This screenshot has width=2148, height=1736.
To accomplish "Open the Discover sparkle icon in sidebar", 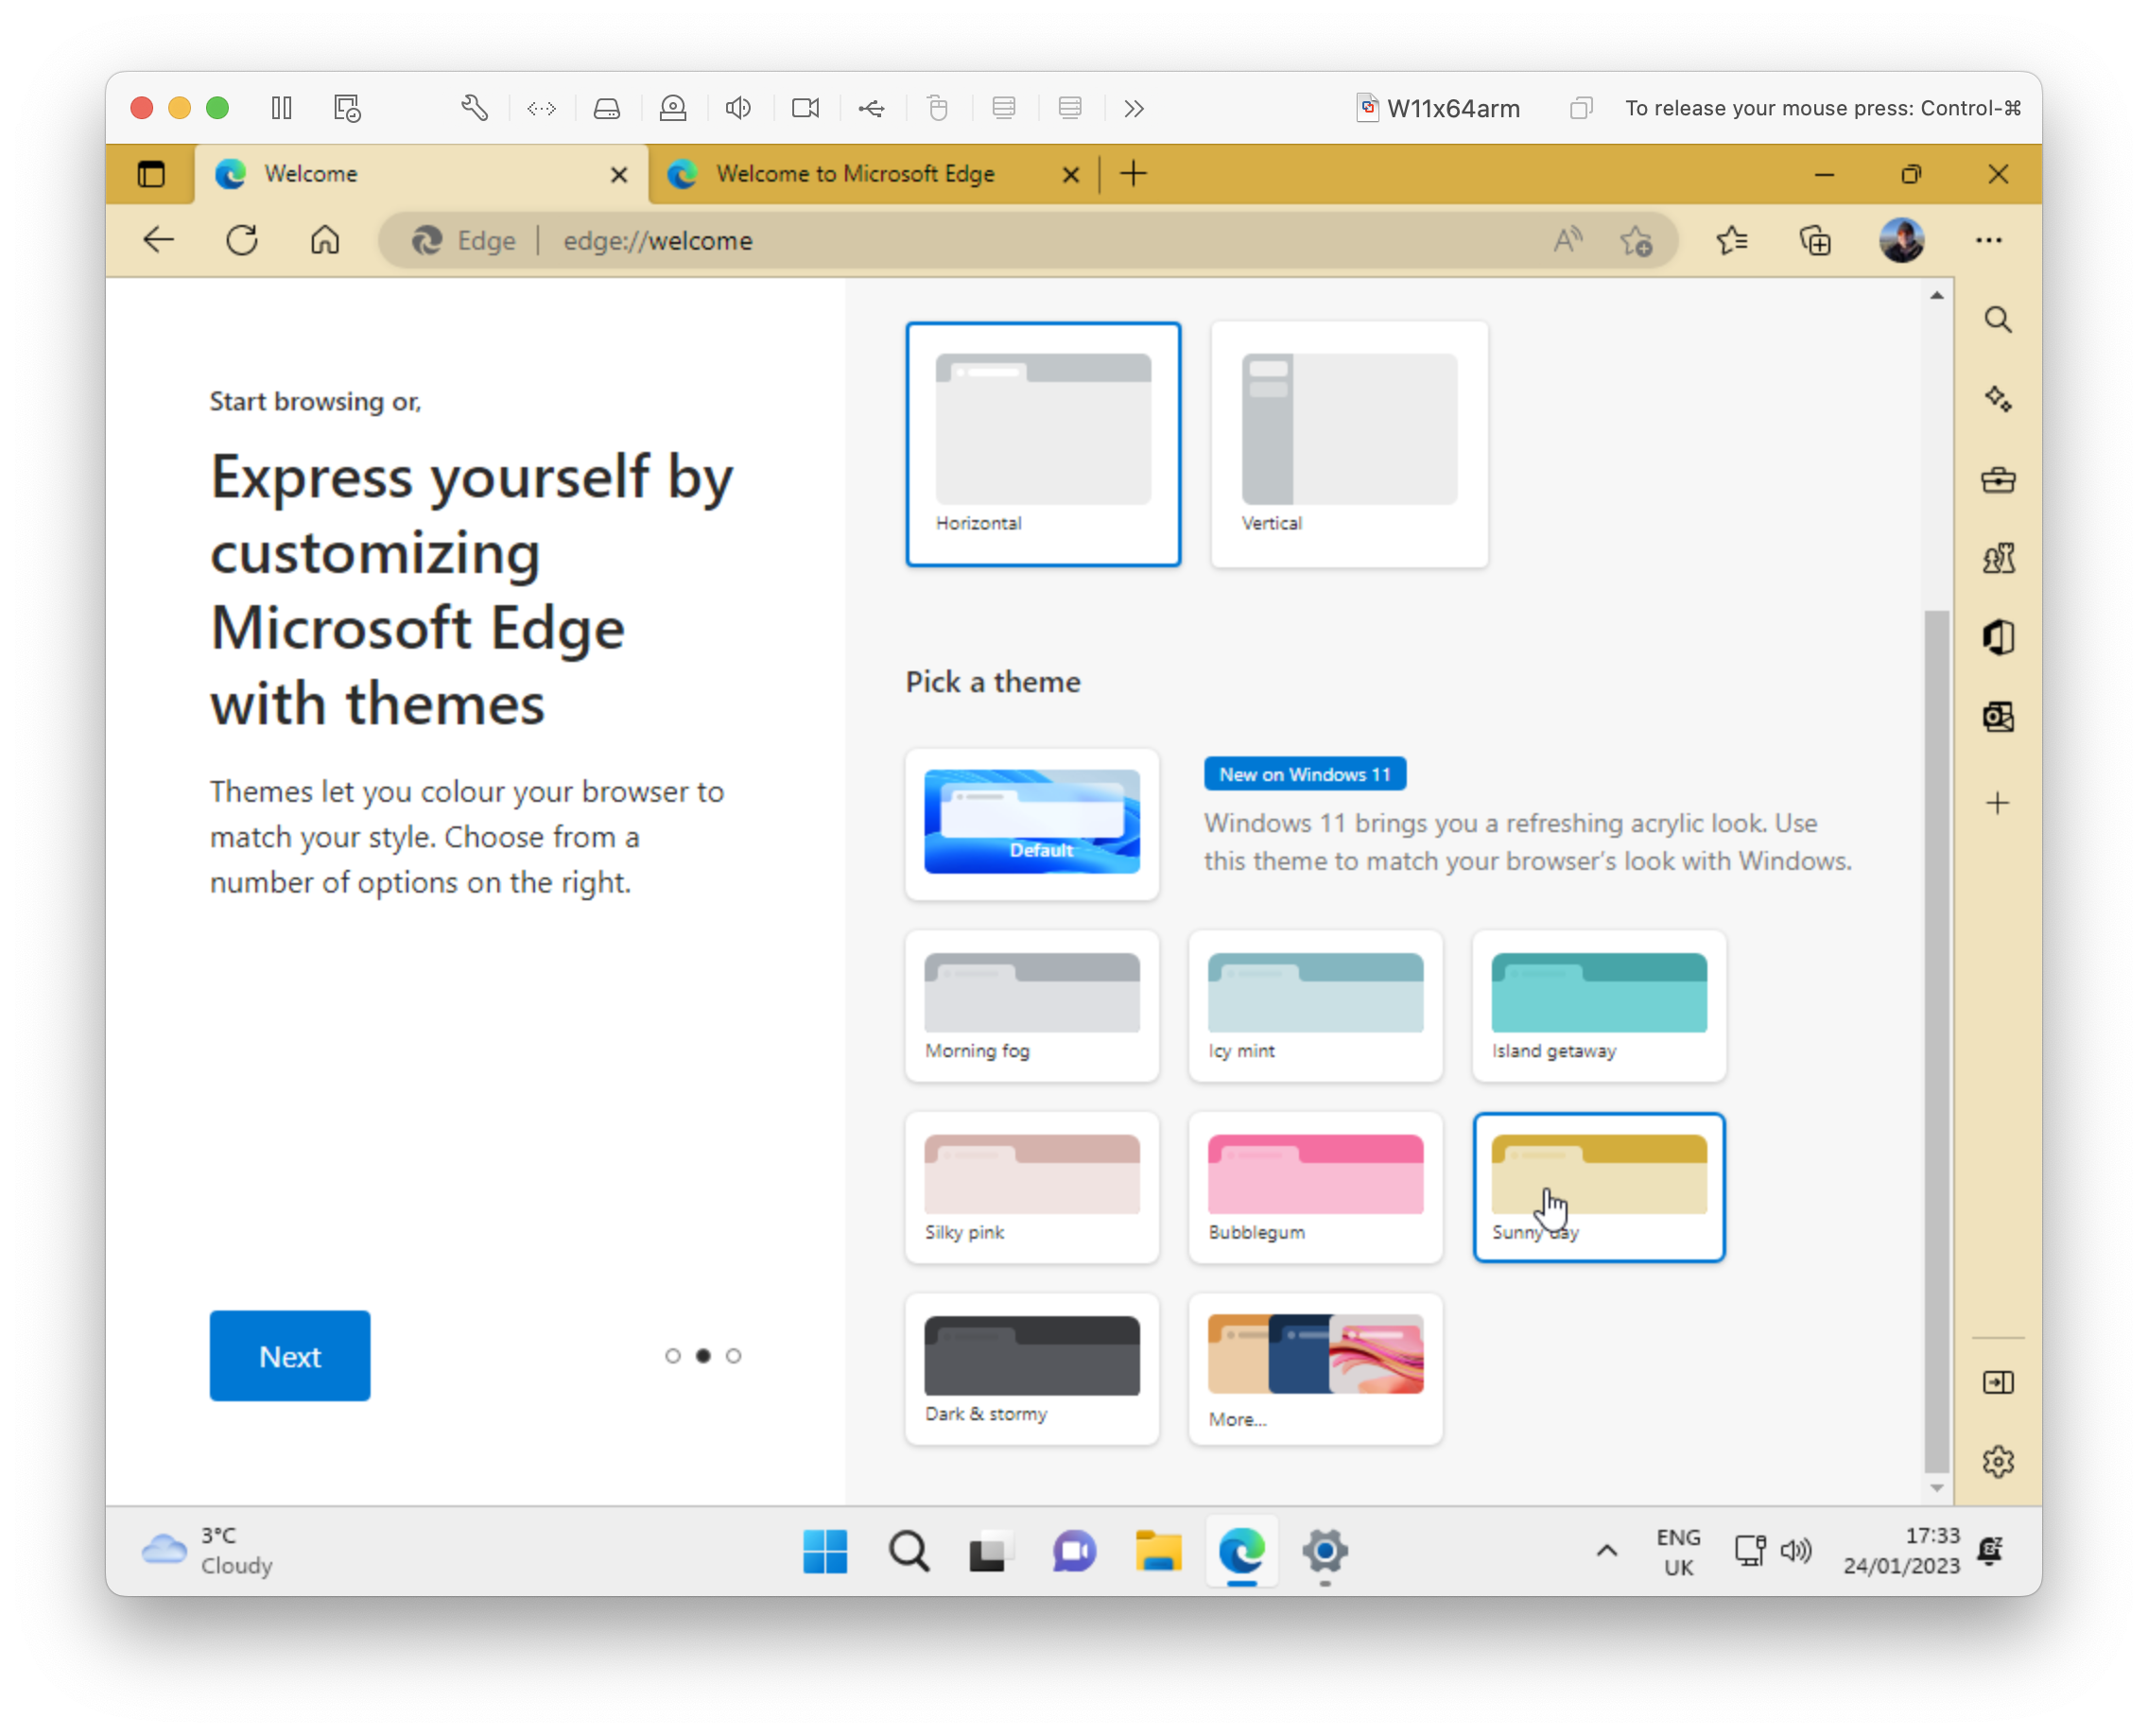I will tap(1998, 400).
